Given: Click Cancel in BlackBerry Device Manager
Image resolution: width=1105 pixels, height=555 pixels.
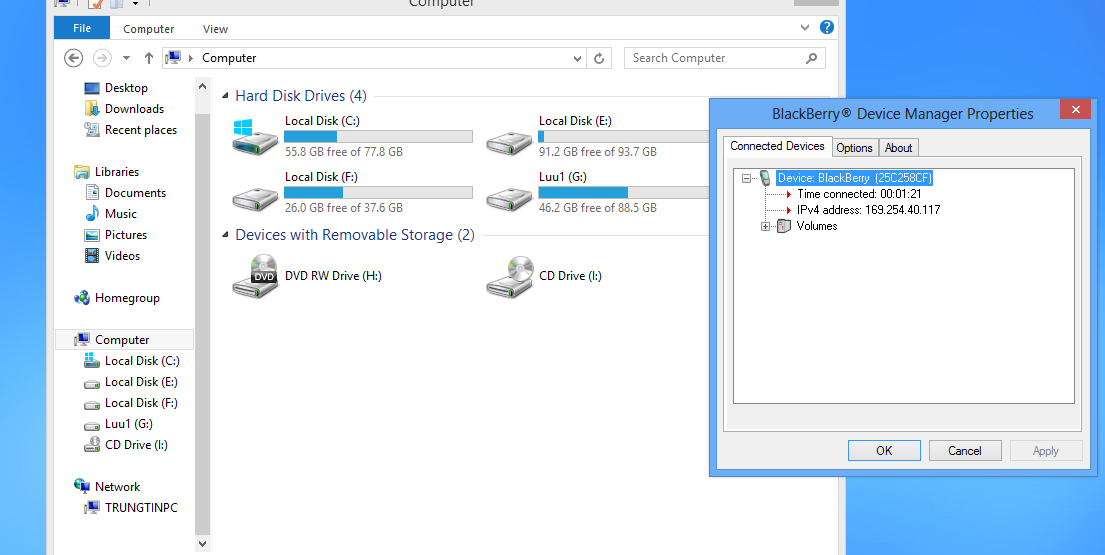Looking at the screenshot, I should [x=965, y=451].
